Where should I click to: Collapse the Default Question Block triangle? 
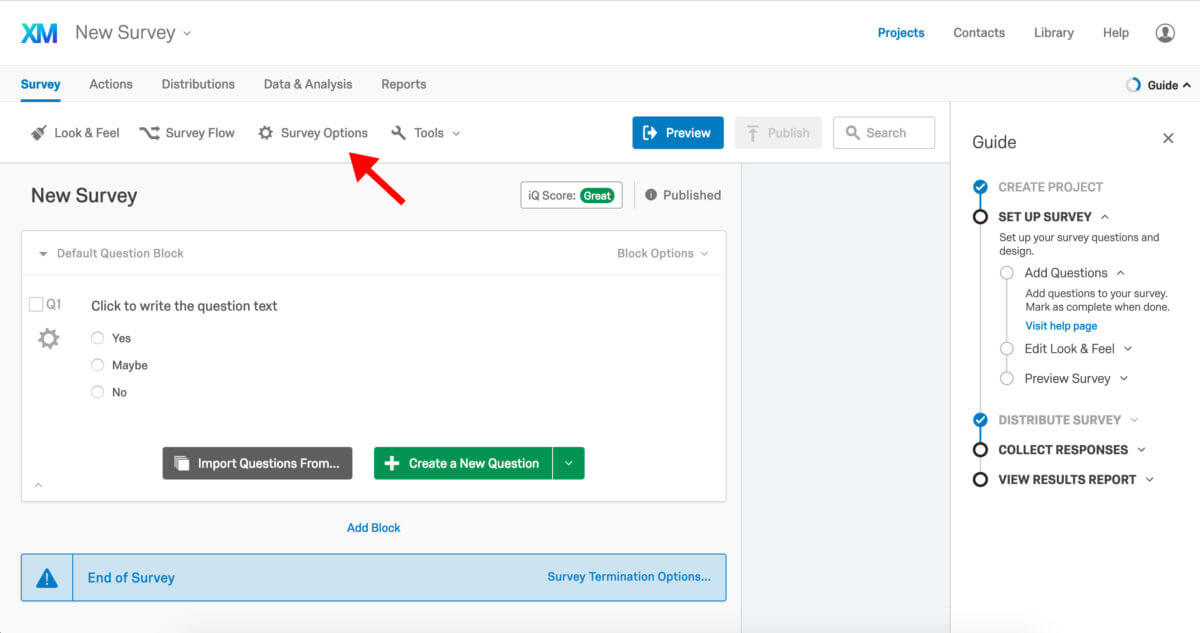(x=43, y=254)
